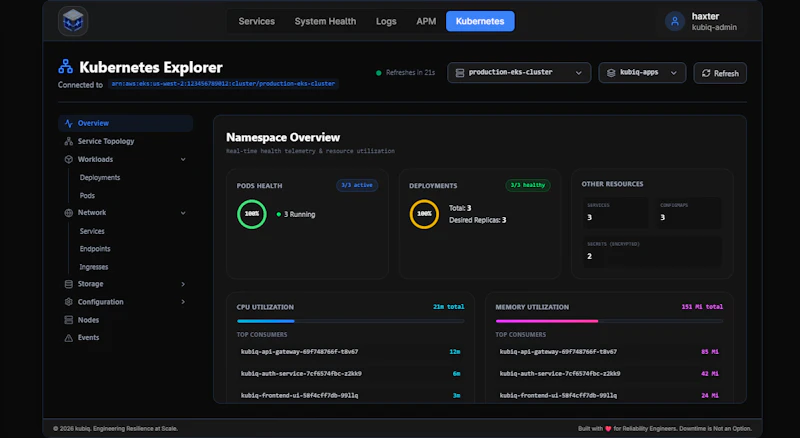Click the kubiq cube logo icon
This screenshot has width=800, height=438.
click(73, 21)
